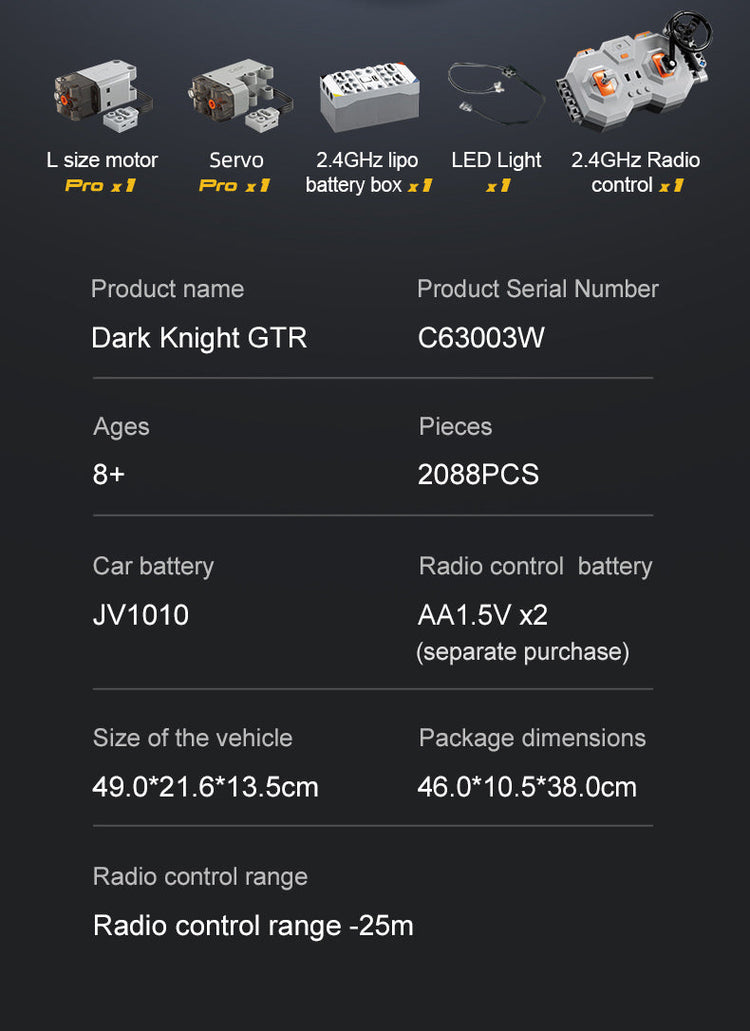Click the yellow "Pro x1" under Servo
Image resolution: width=750 pixels, height=1031 pixels.
(235, 186)
